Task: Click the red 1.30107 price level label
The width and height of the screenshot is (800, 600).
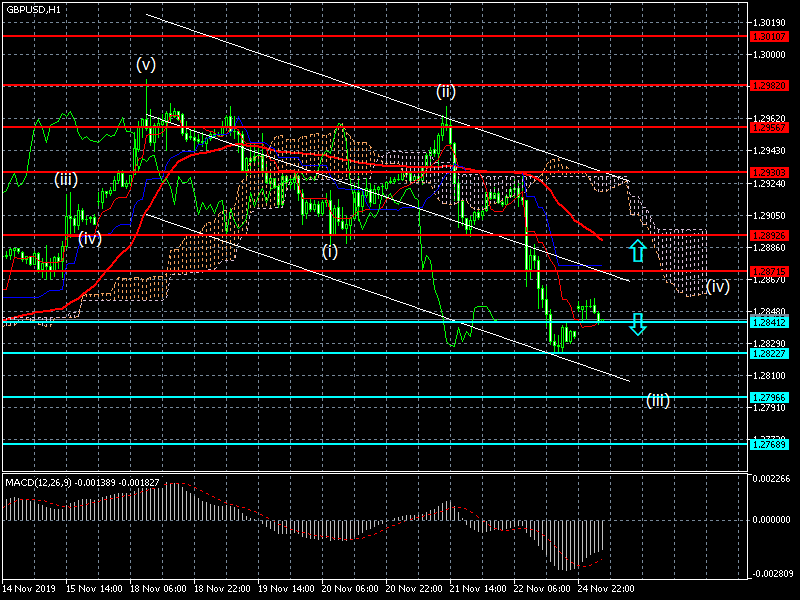Action: pos(769,37)
